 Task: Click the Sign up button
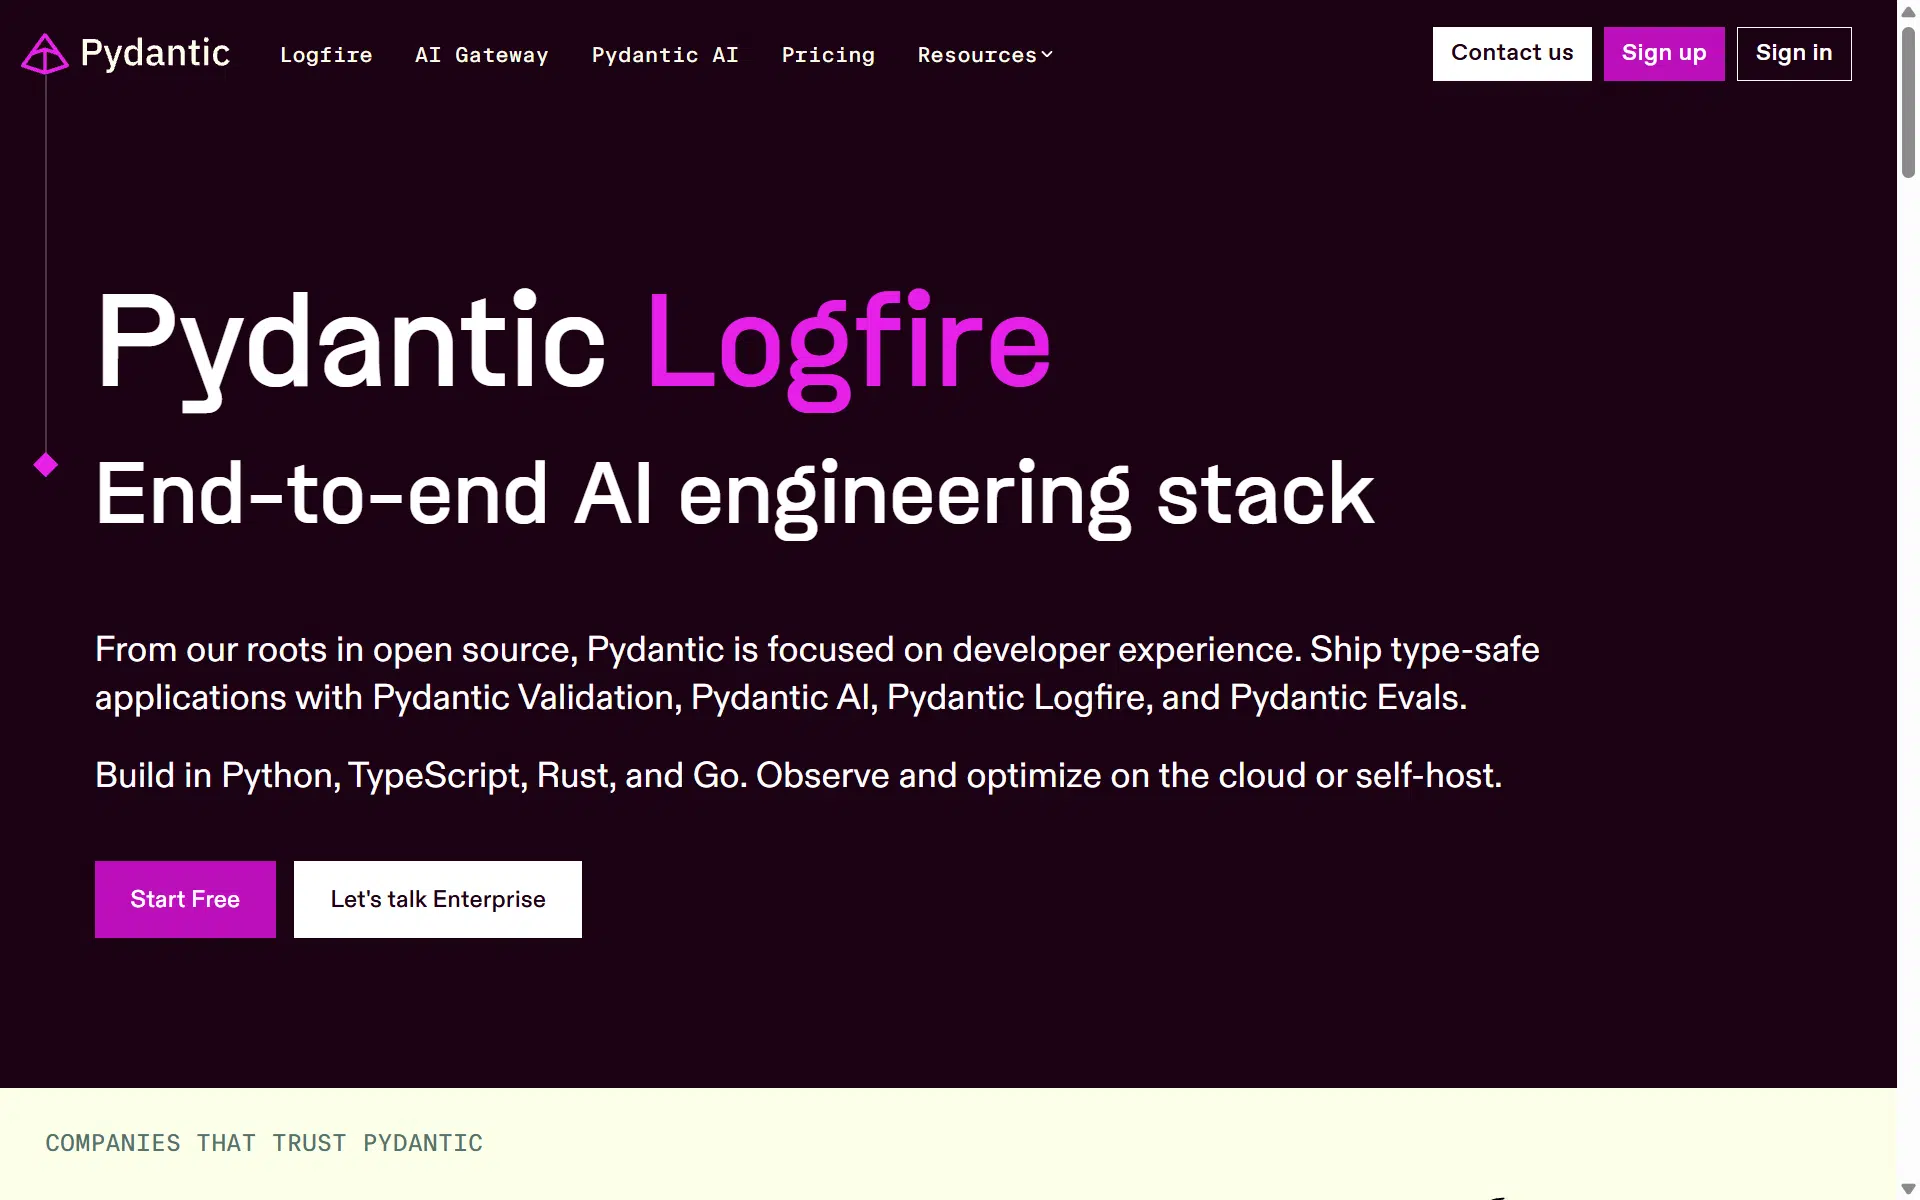tap(1664, 54)
